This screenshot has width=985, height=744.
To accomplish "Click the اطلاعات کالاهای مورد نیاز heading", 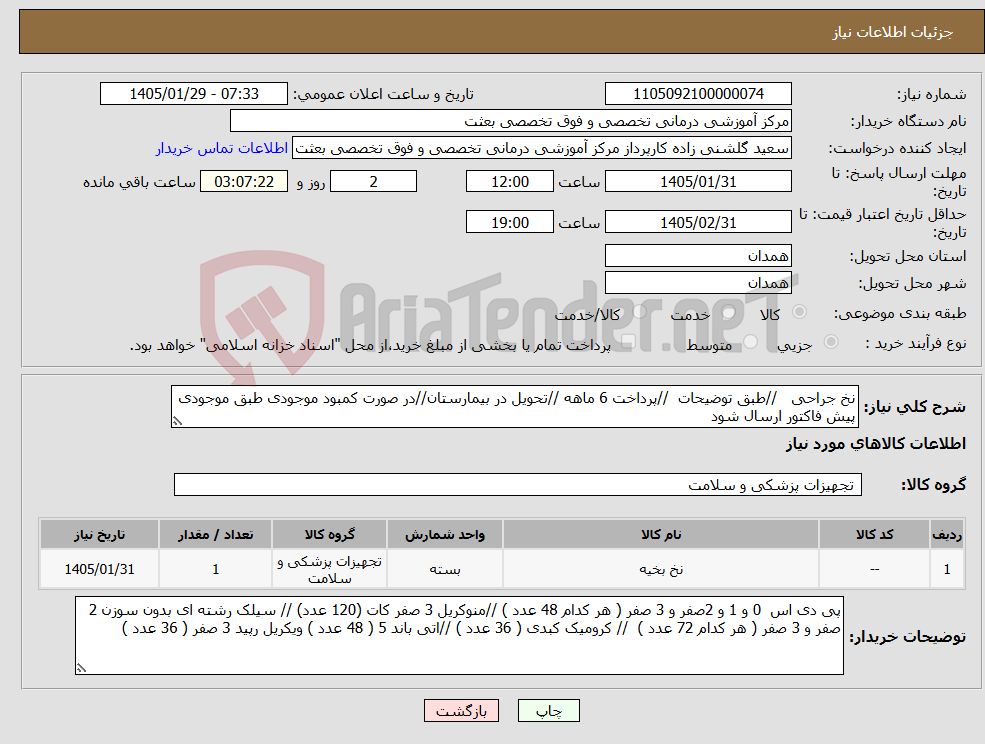I will [x=876, y=444].
